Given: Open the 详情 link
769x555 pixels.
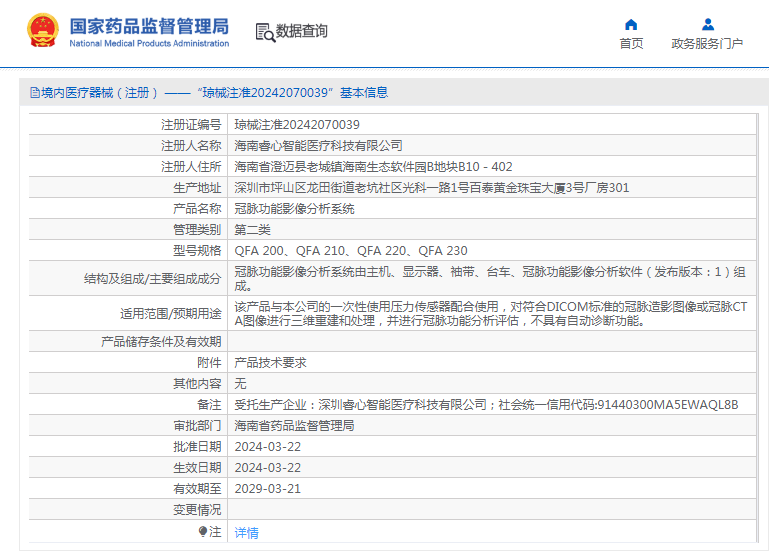Looking at the screenshot, I should 246,532.
